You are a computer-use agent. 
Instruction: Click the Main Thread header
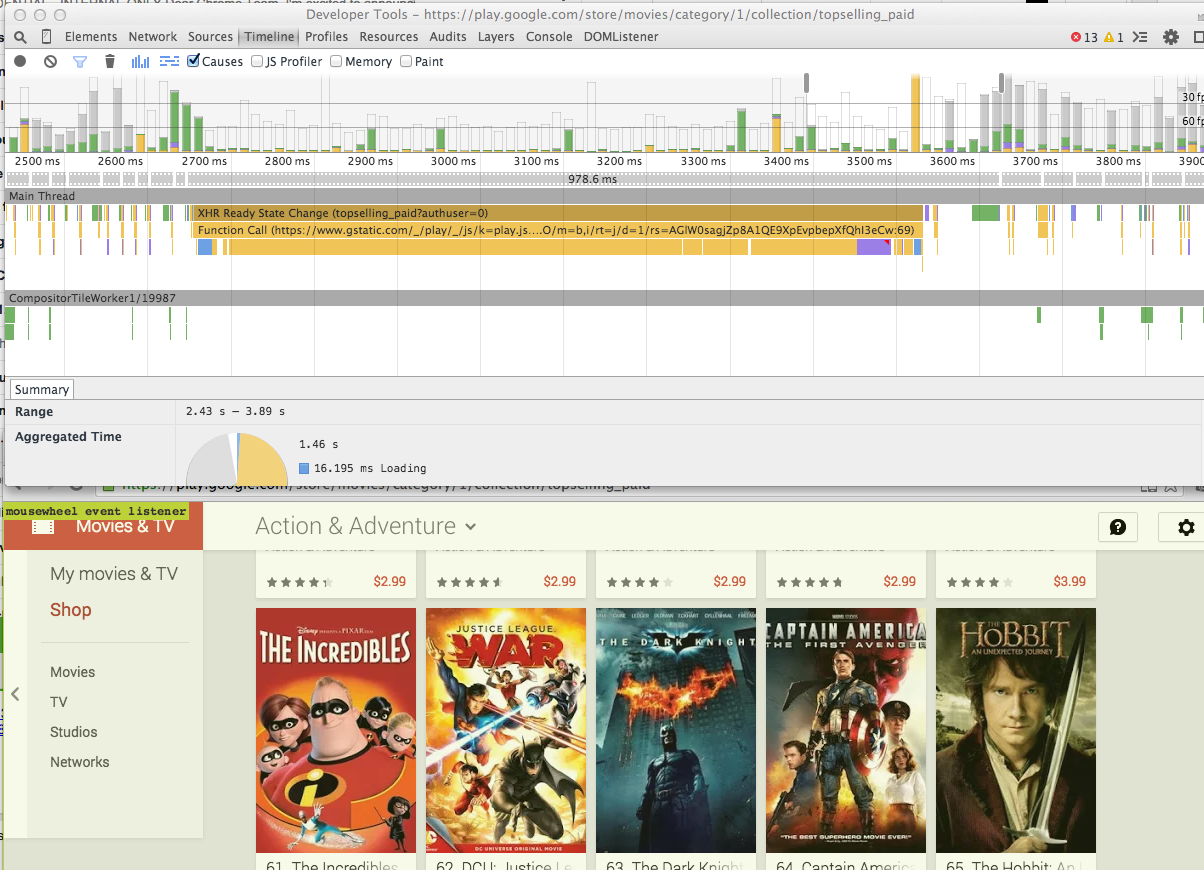604,196
